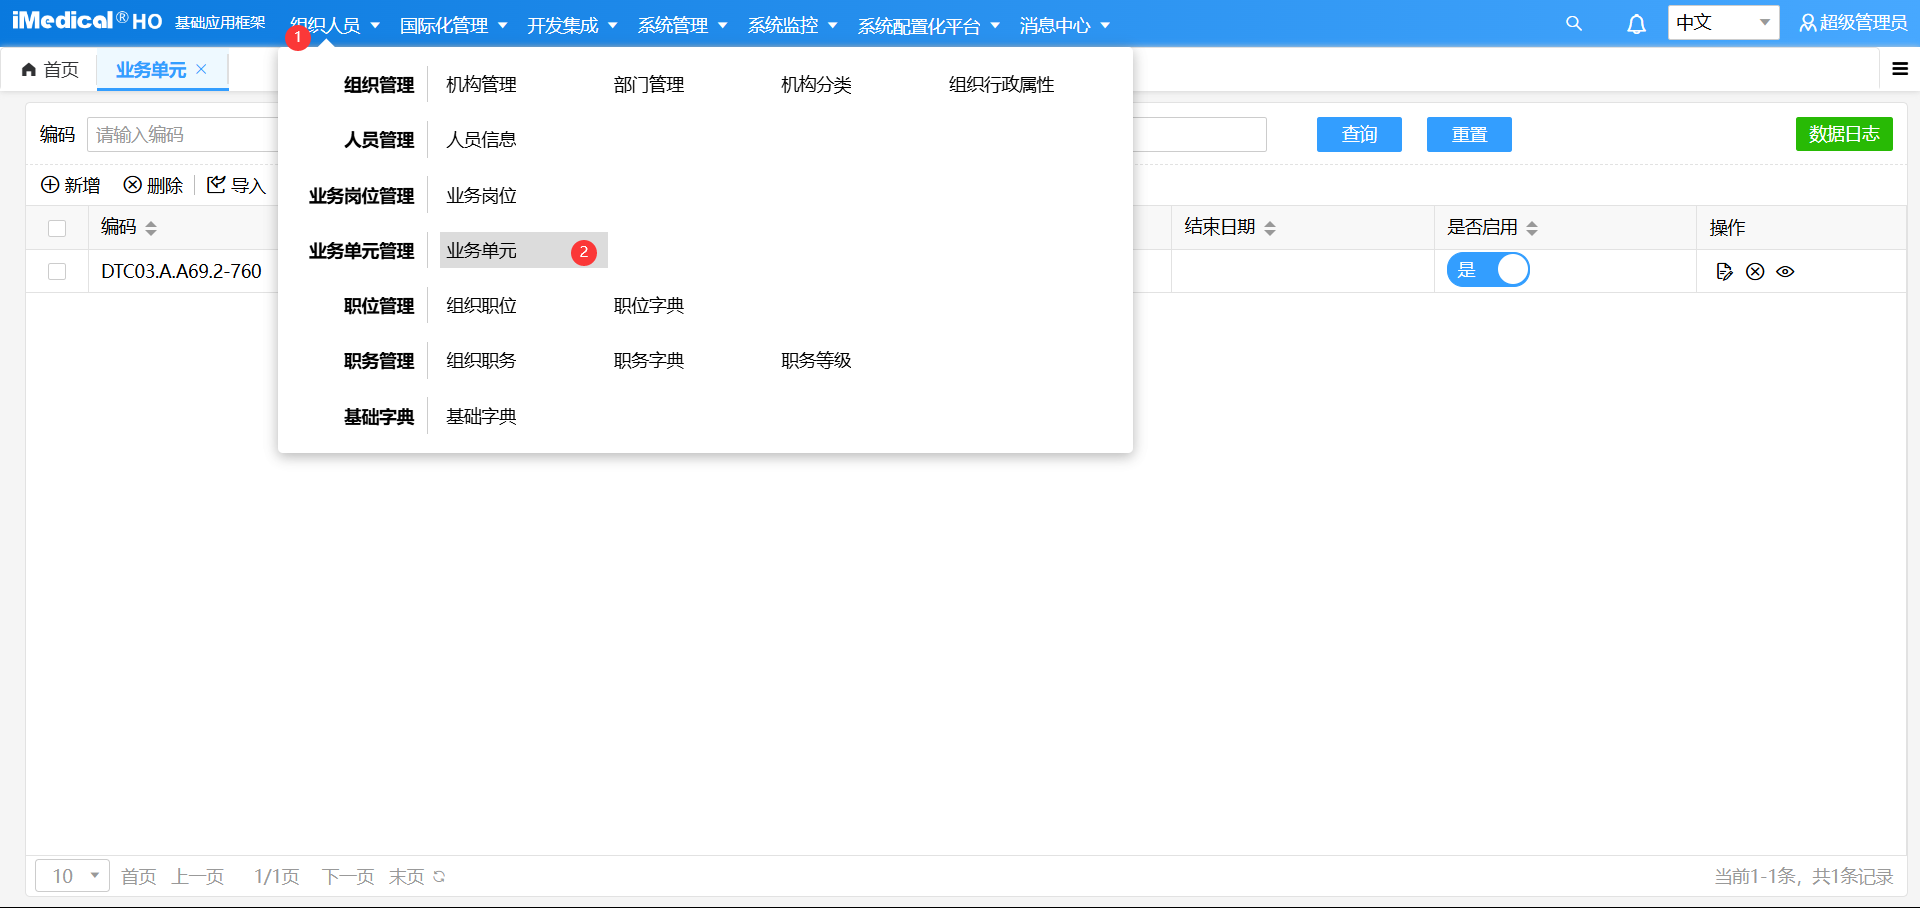Check the row checkbox for DTC03.A.A69.2-760
Viewport: 1920px width, 908px height.
57,271
